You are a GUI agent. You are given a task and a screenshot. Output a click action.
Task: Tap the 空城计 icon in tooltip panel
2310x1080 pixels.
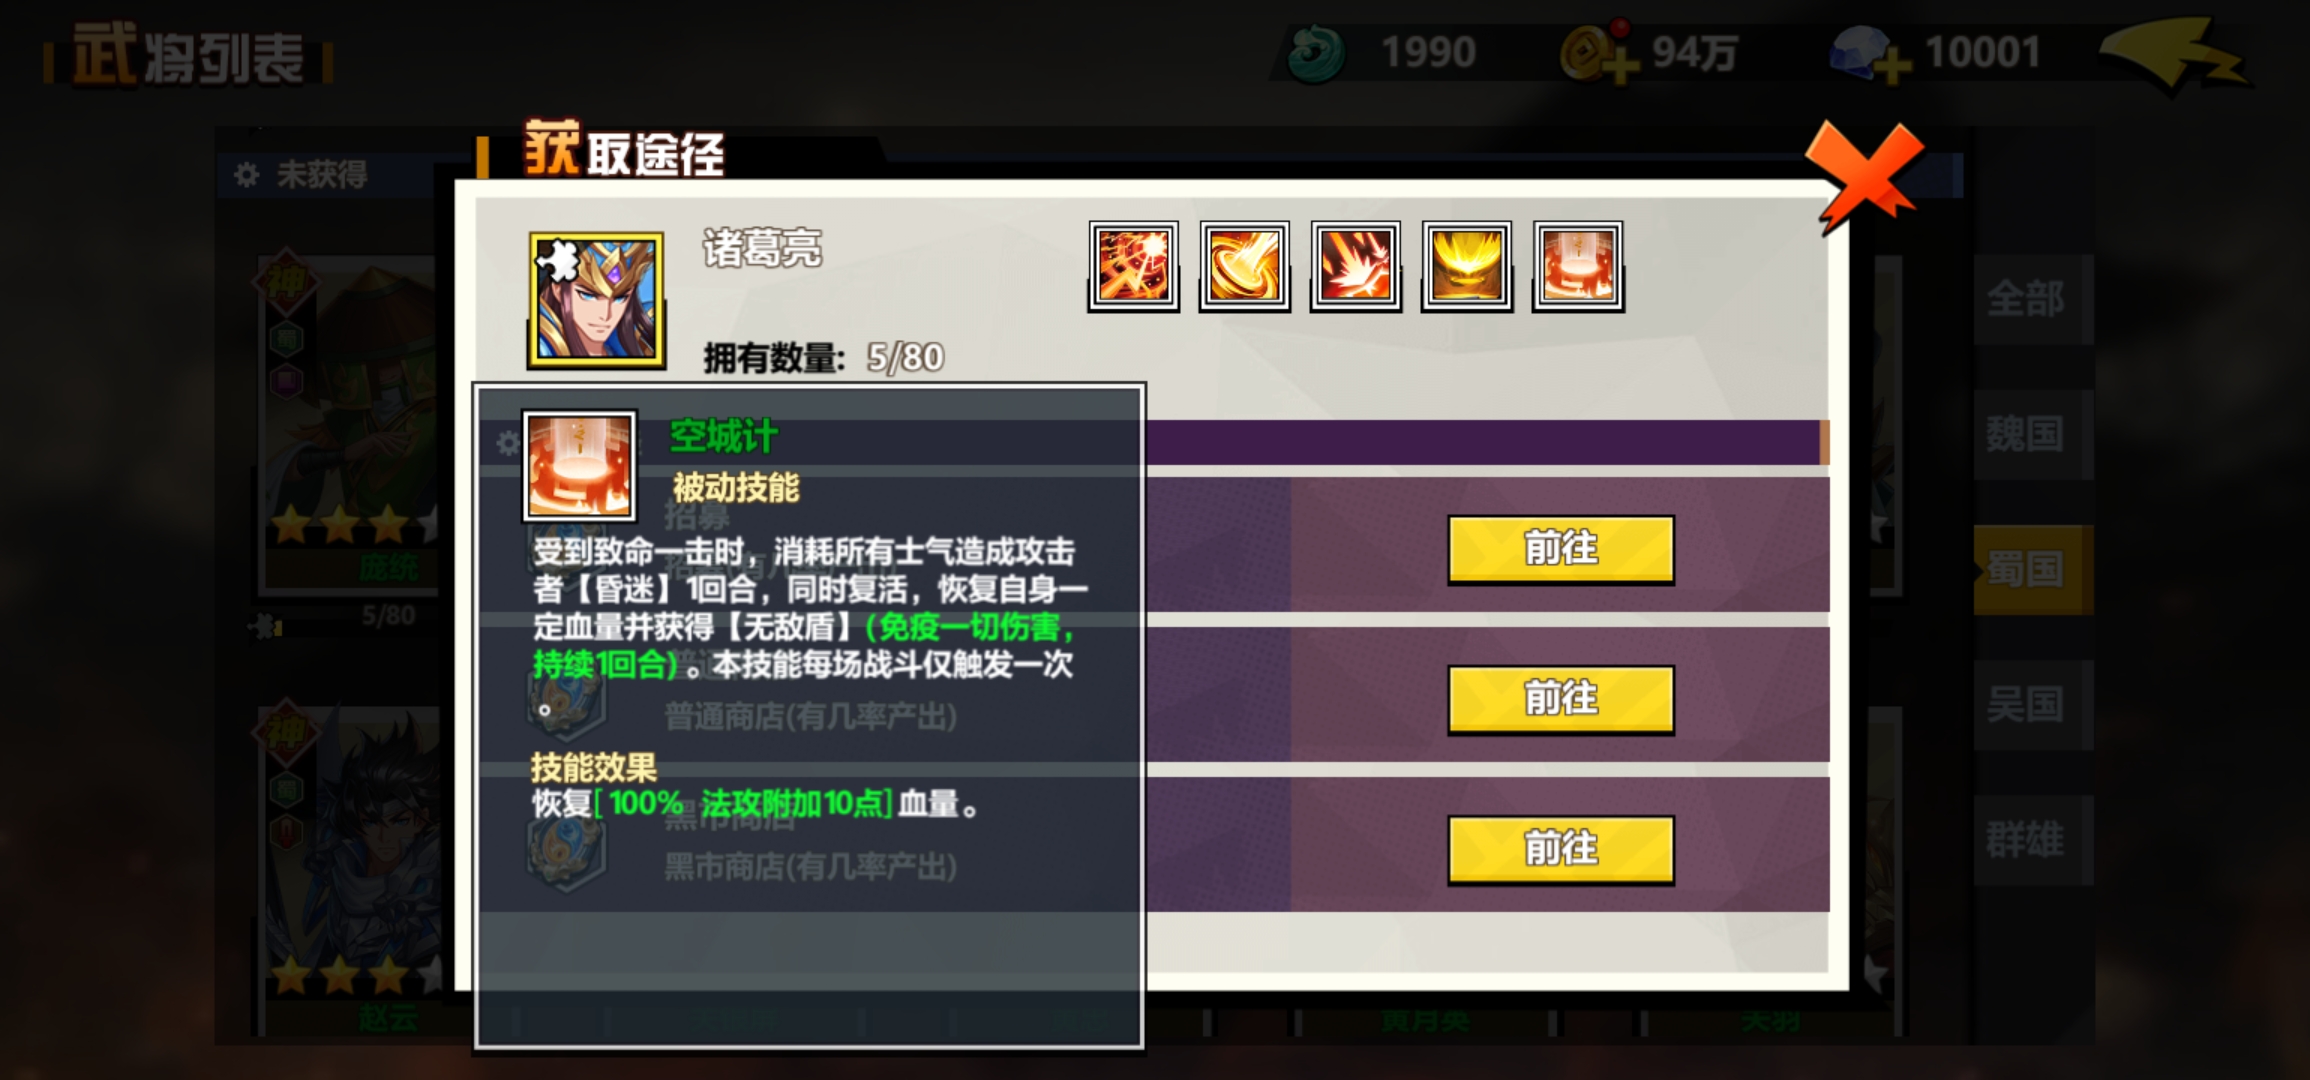579,466
